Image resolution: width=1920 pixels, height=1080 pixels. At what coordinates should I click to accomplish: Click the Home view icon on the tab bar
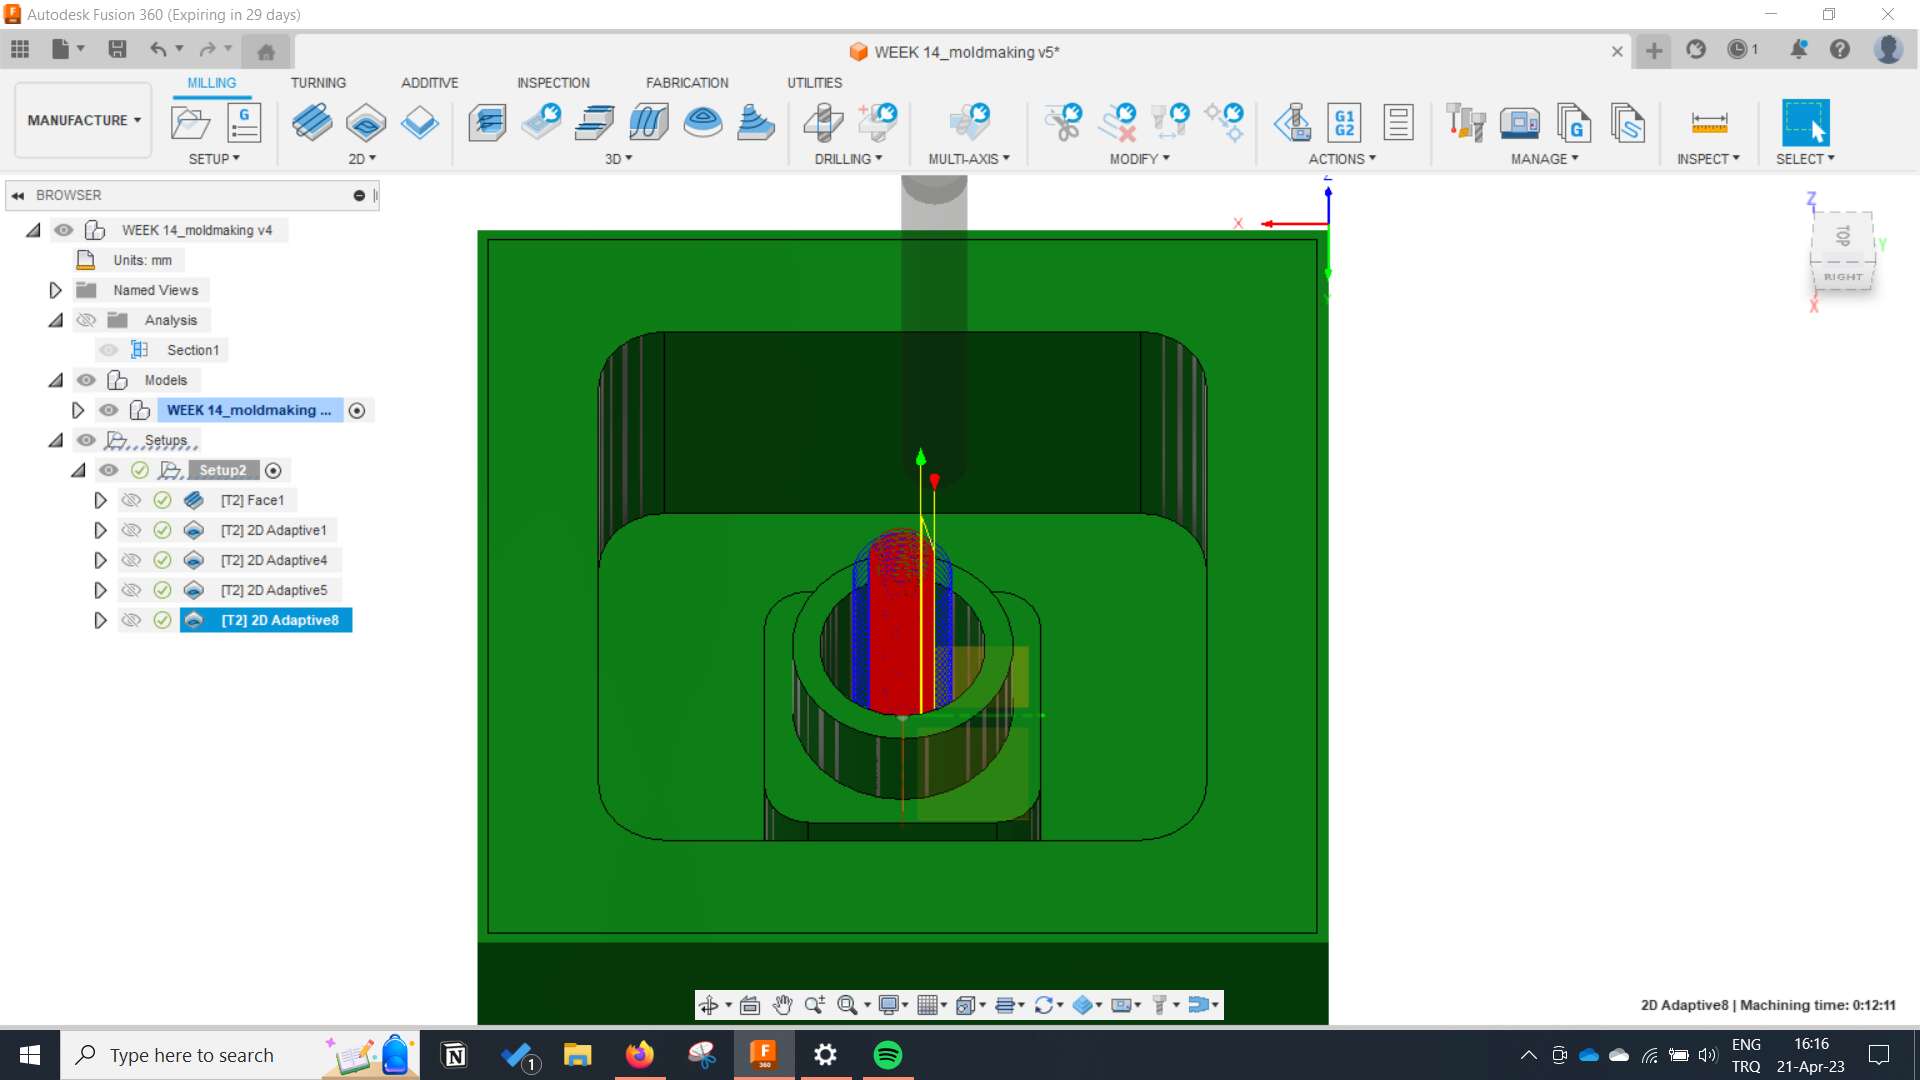pyautogui.click(x=266, y=52)
